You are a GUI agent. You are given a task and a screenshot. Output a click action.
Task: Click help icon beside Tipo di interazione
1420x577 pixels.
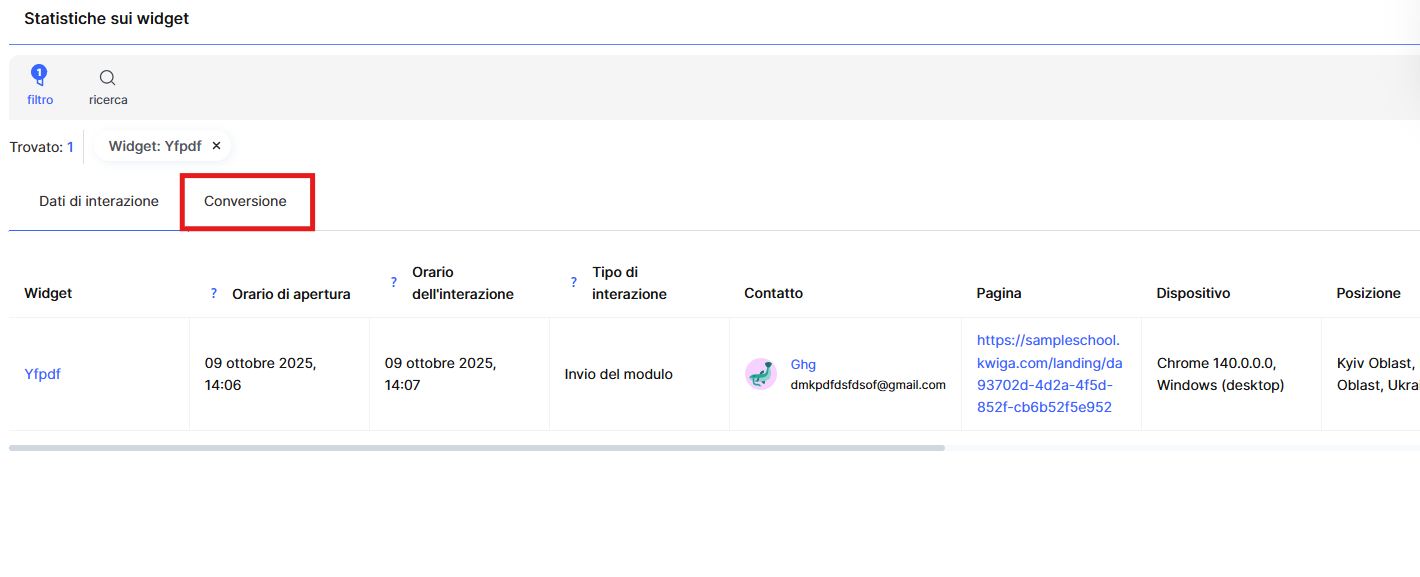(573, 283)
